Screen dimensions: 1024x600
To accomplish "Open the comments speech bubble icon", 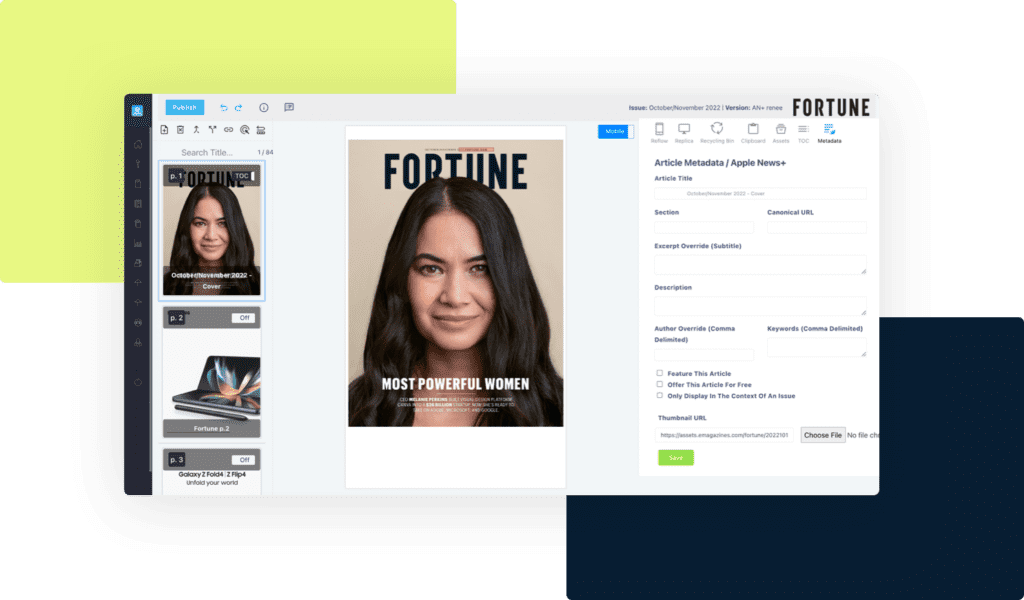I will pyautogui.click(x=289, y=108).
